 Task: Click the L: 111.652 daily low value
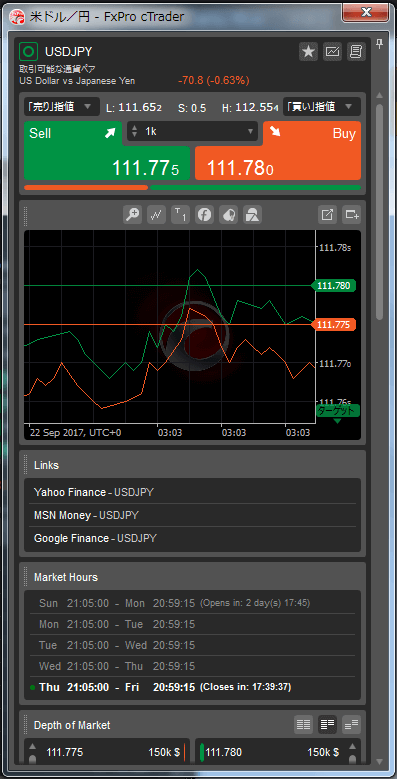[x=134, y=107]
